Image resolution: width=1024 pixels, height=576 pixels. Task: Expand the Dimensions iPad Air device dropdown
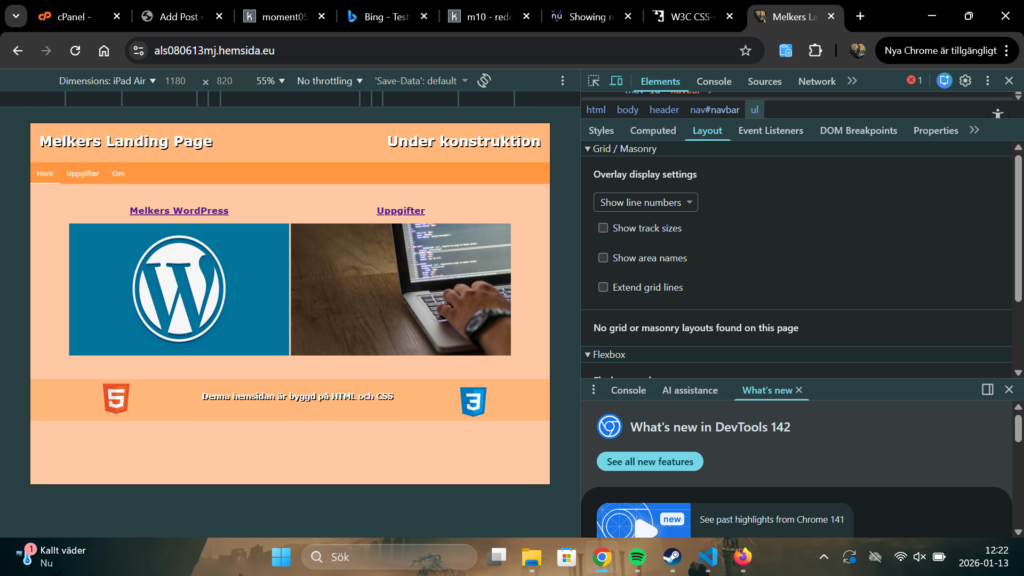click(108, 81)
